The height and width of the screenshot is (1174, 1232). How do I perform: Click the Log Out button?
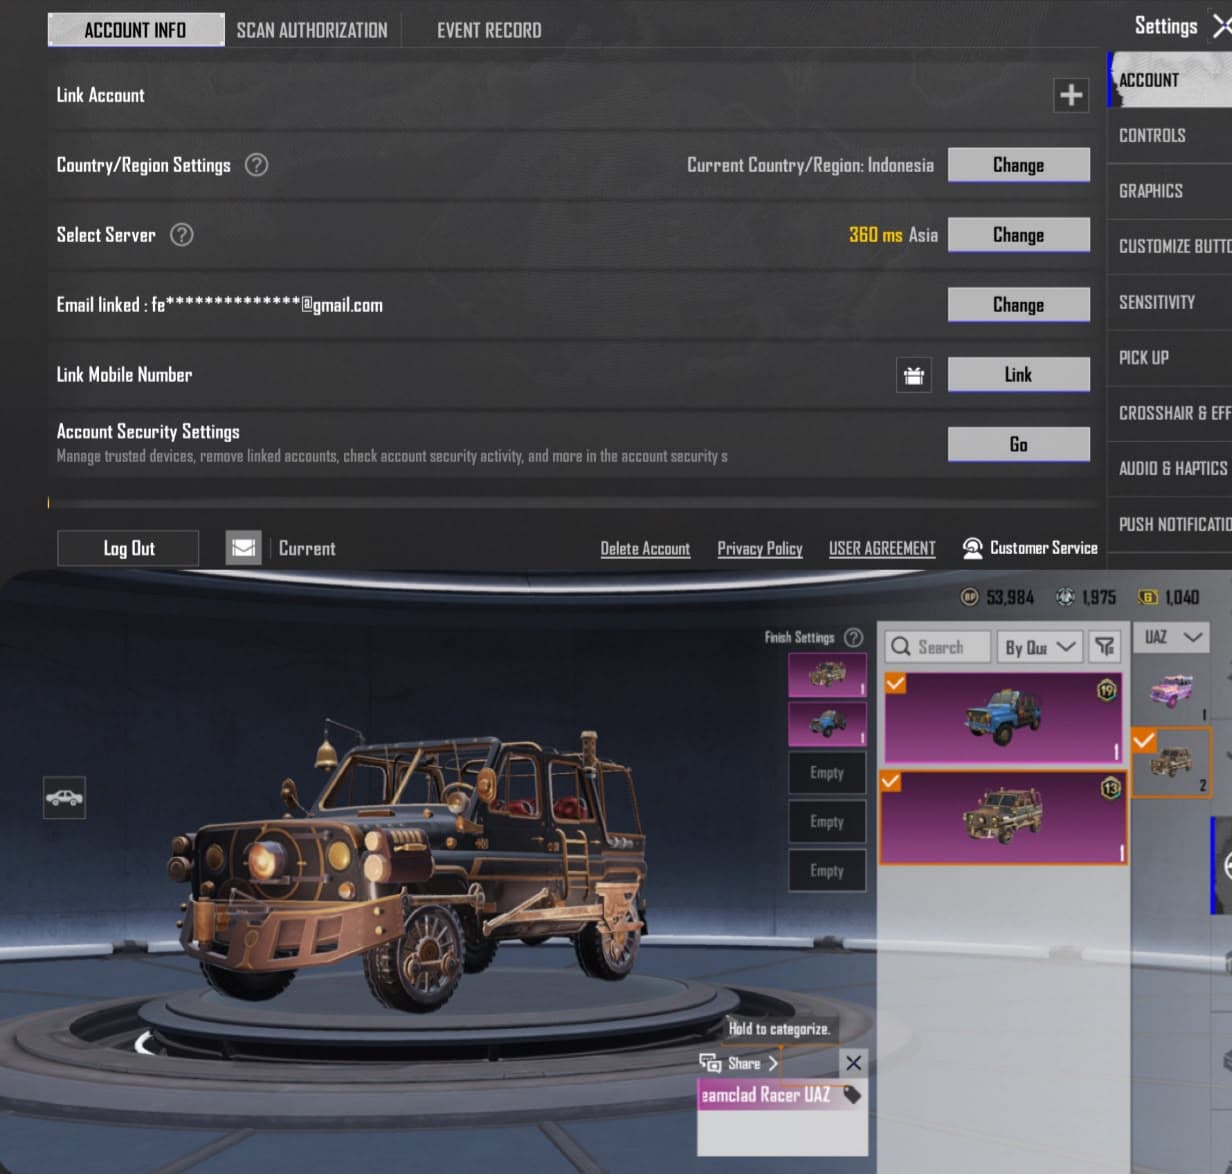128,548
